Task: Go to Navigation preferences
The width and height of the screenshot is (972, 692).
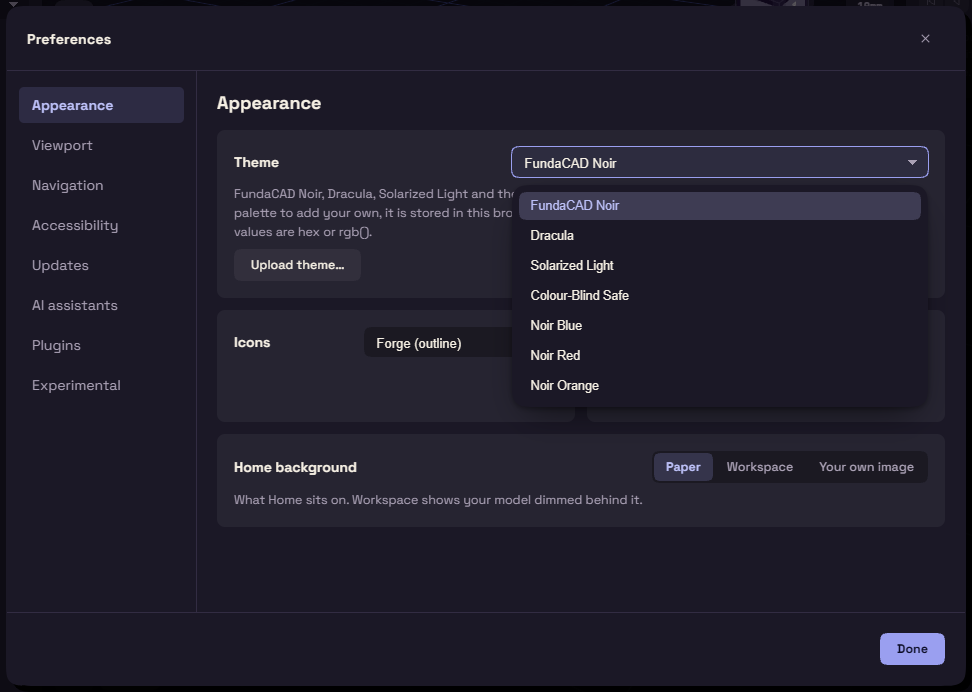Action: pyautogui.click(x=101, y=185)
